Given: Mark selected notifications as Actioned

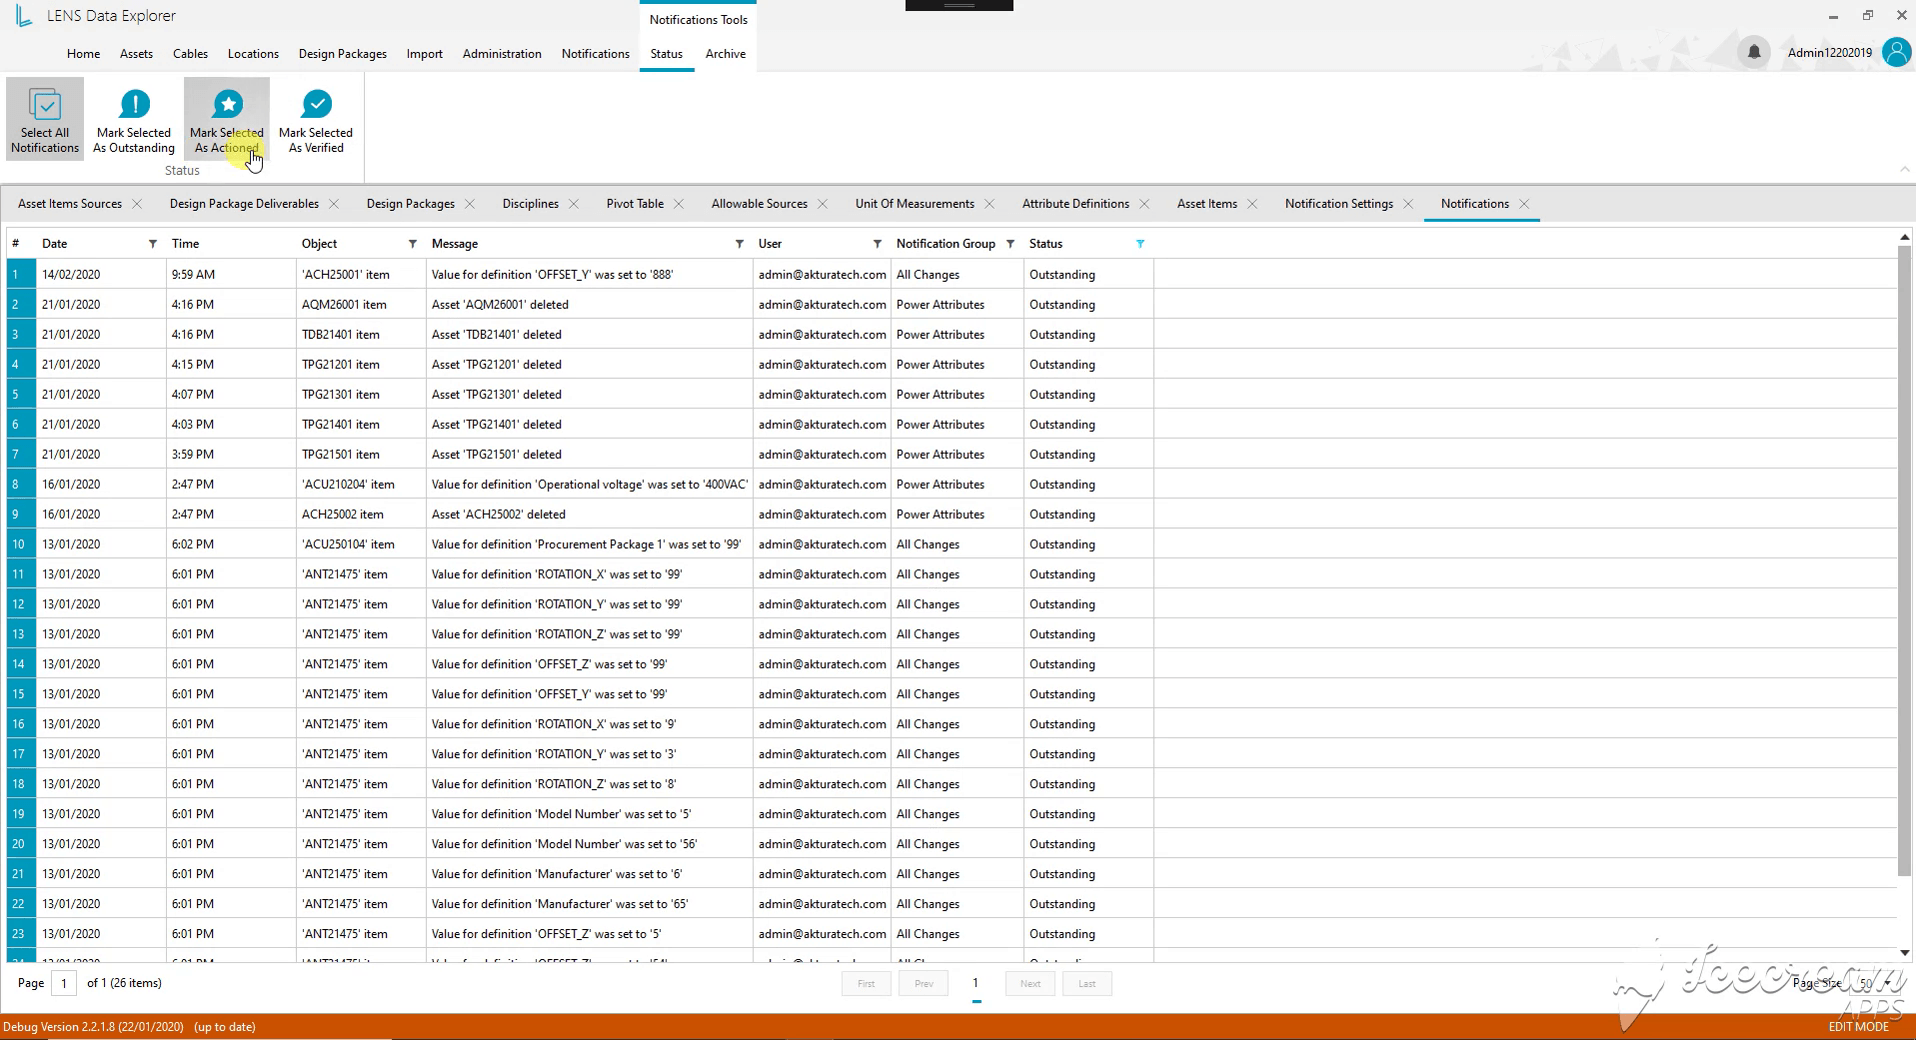Looking at the screenshot, I should tap(227, 121).
